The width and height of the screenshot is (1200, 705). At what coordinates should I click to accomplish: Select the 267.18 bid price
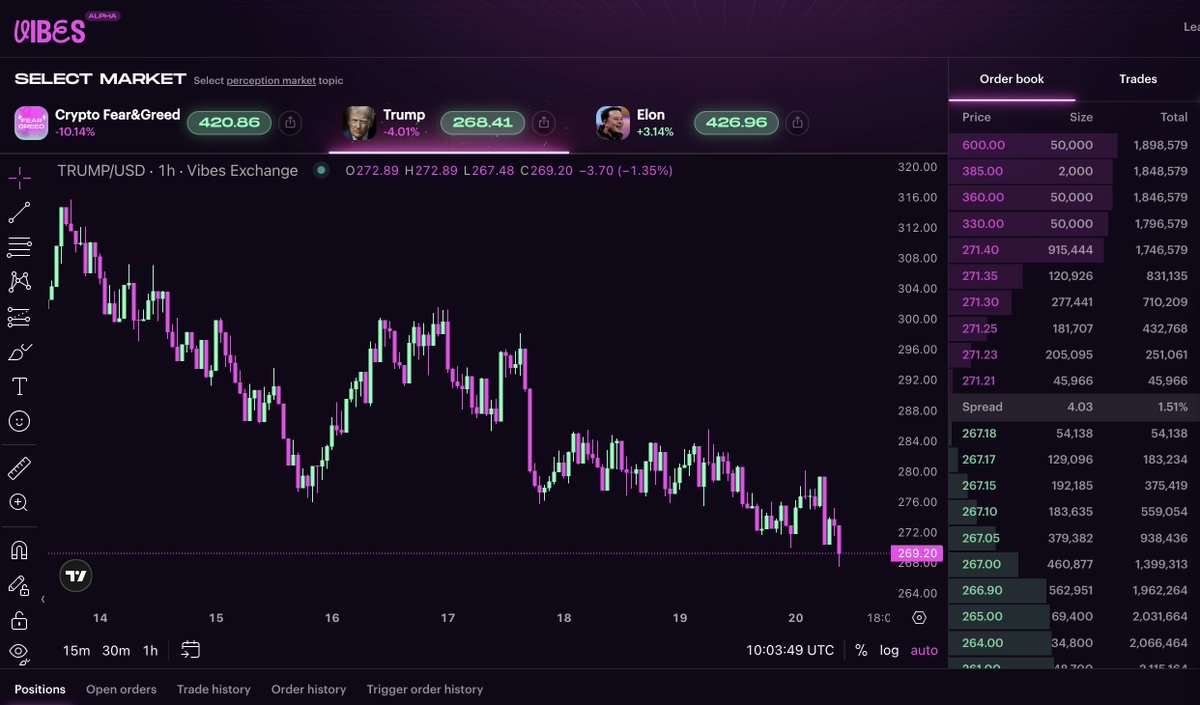979,433
